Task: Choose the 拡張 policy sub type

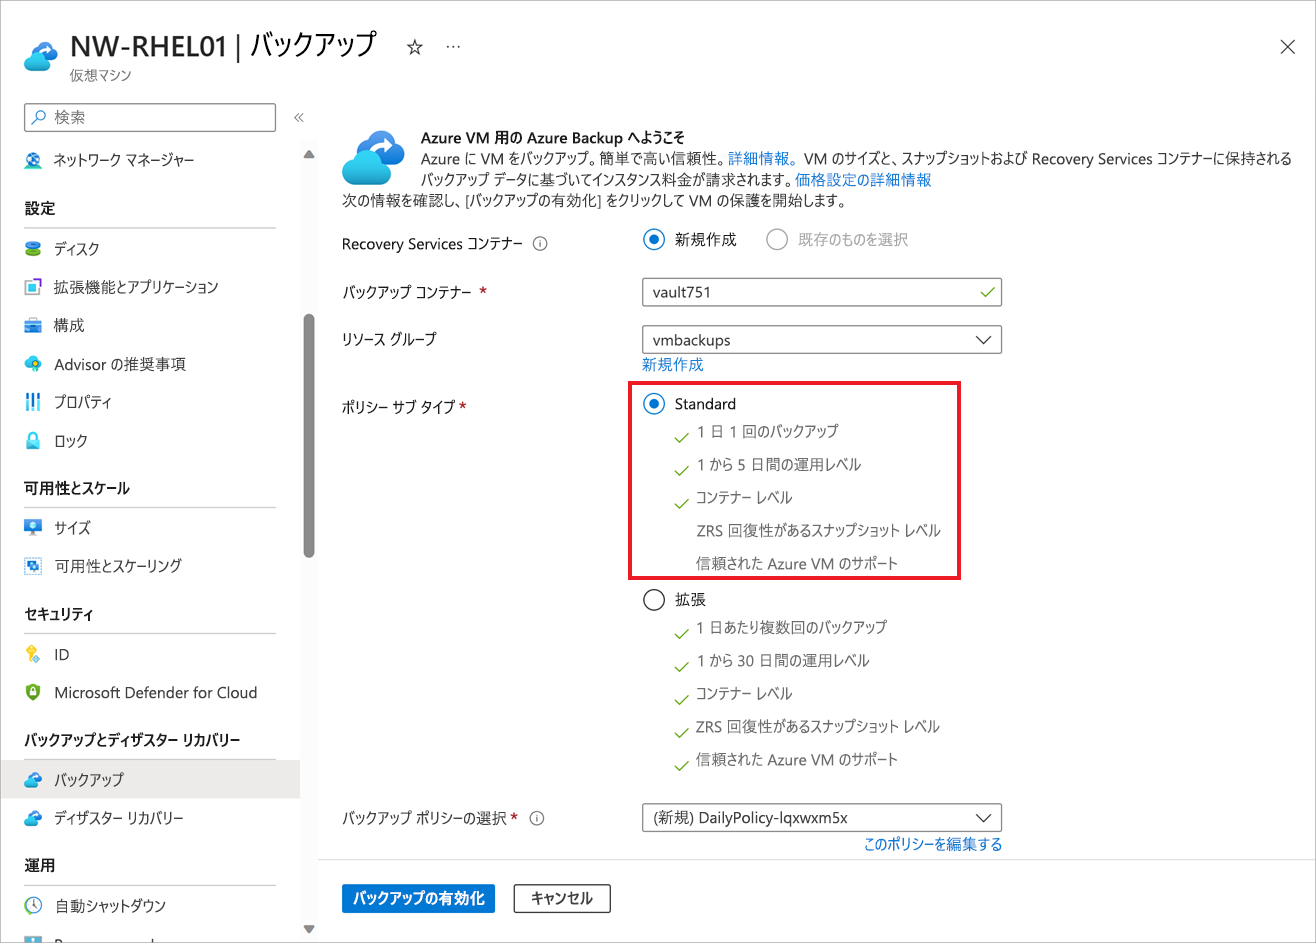Action: tap(654, 600)
